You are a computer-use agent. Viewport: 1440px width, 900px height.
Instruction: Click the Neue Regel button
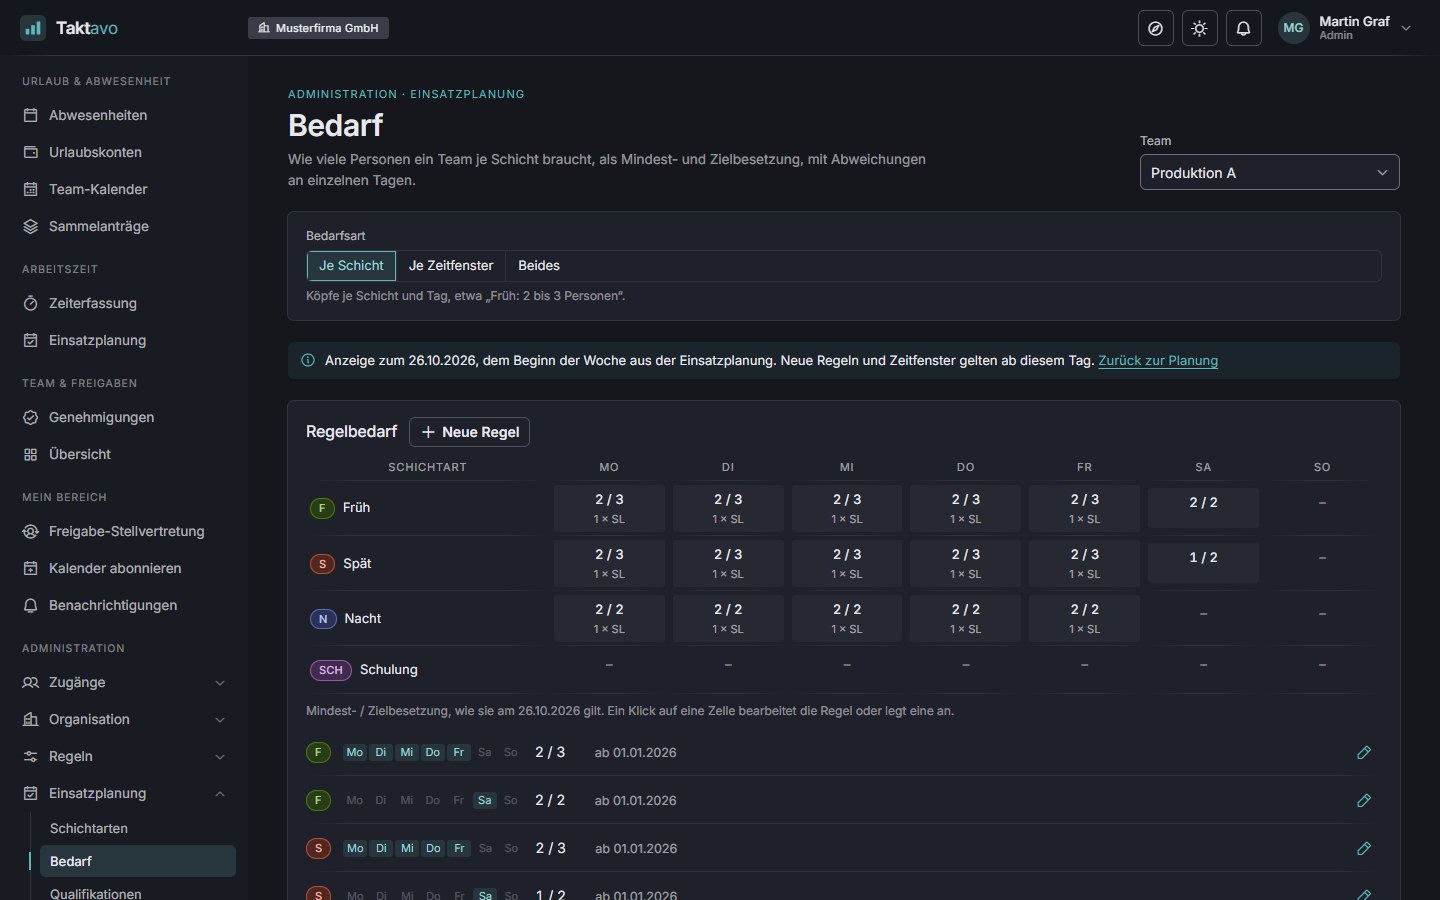[x=470, y=432]
